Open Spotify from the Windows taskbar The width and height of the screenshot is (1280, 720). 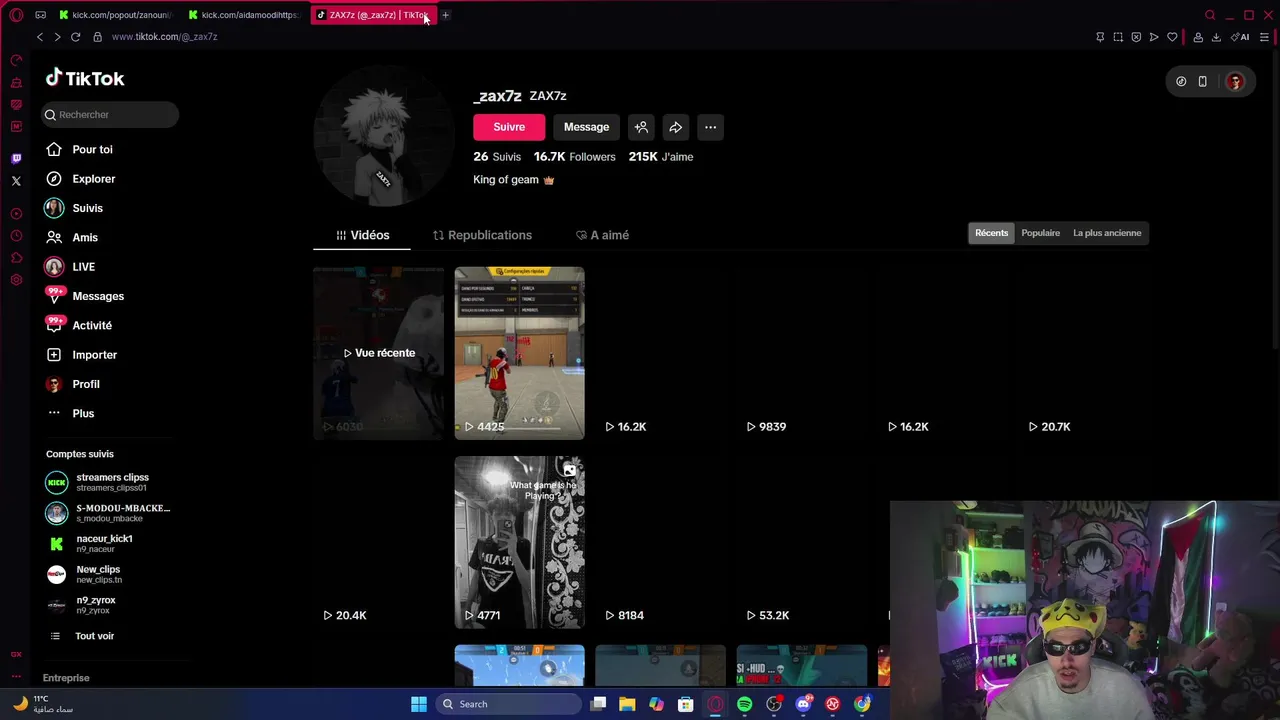744,704
